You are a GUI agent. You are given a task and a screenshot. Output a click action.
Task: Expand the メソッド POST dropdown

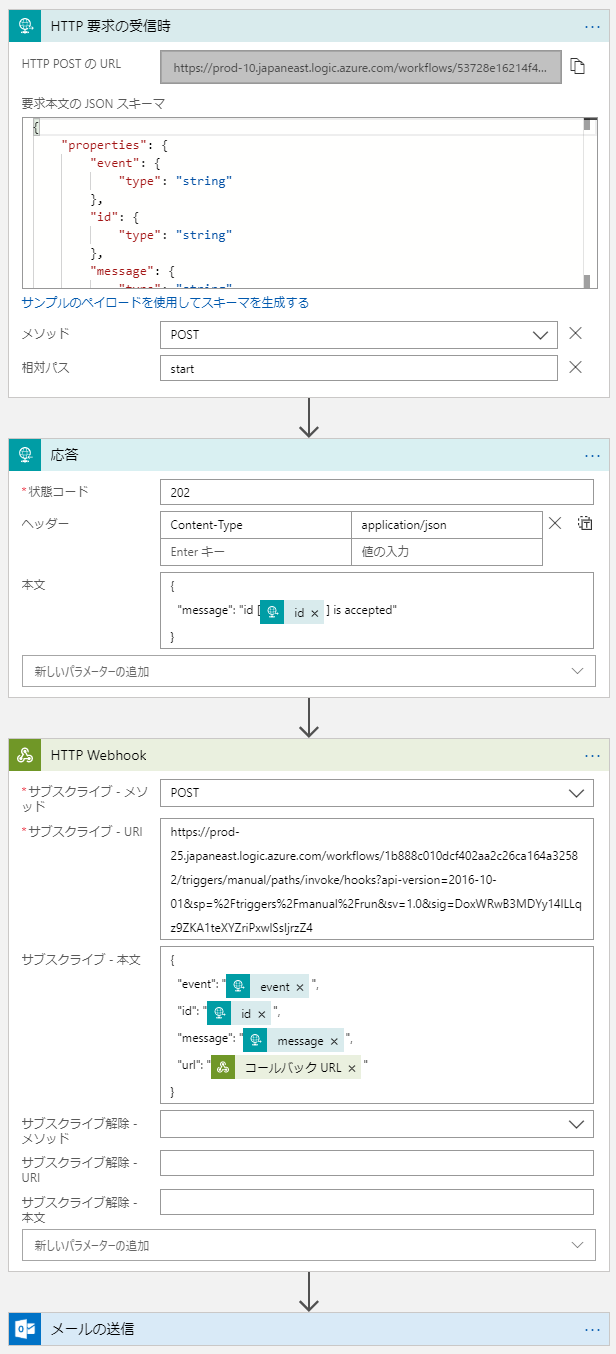[541, 335]
